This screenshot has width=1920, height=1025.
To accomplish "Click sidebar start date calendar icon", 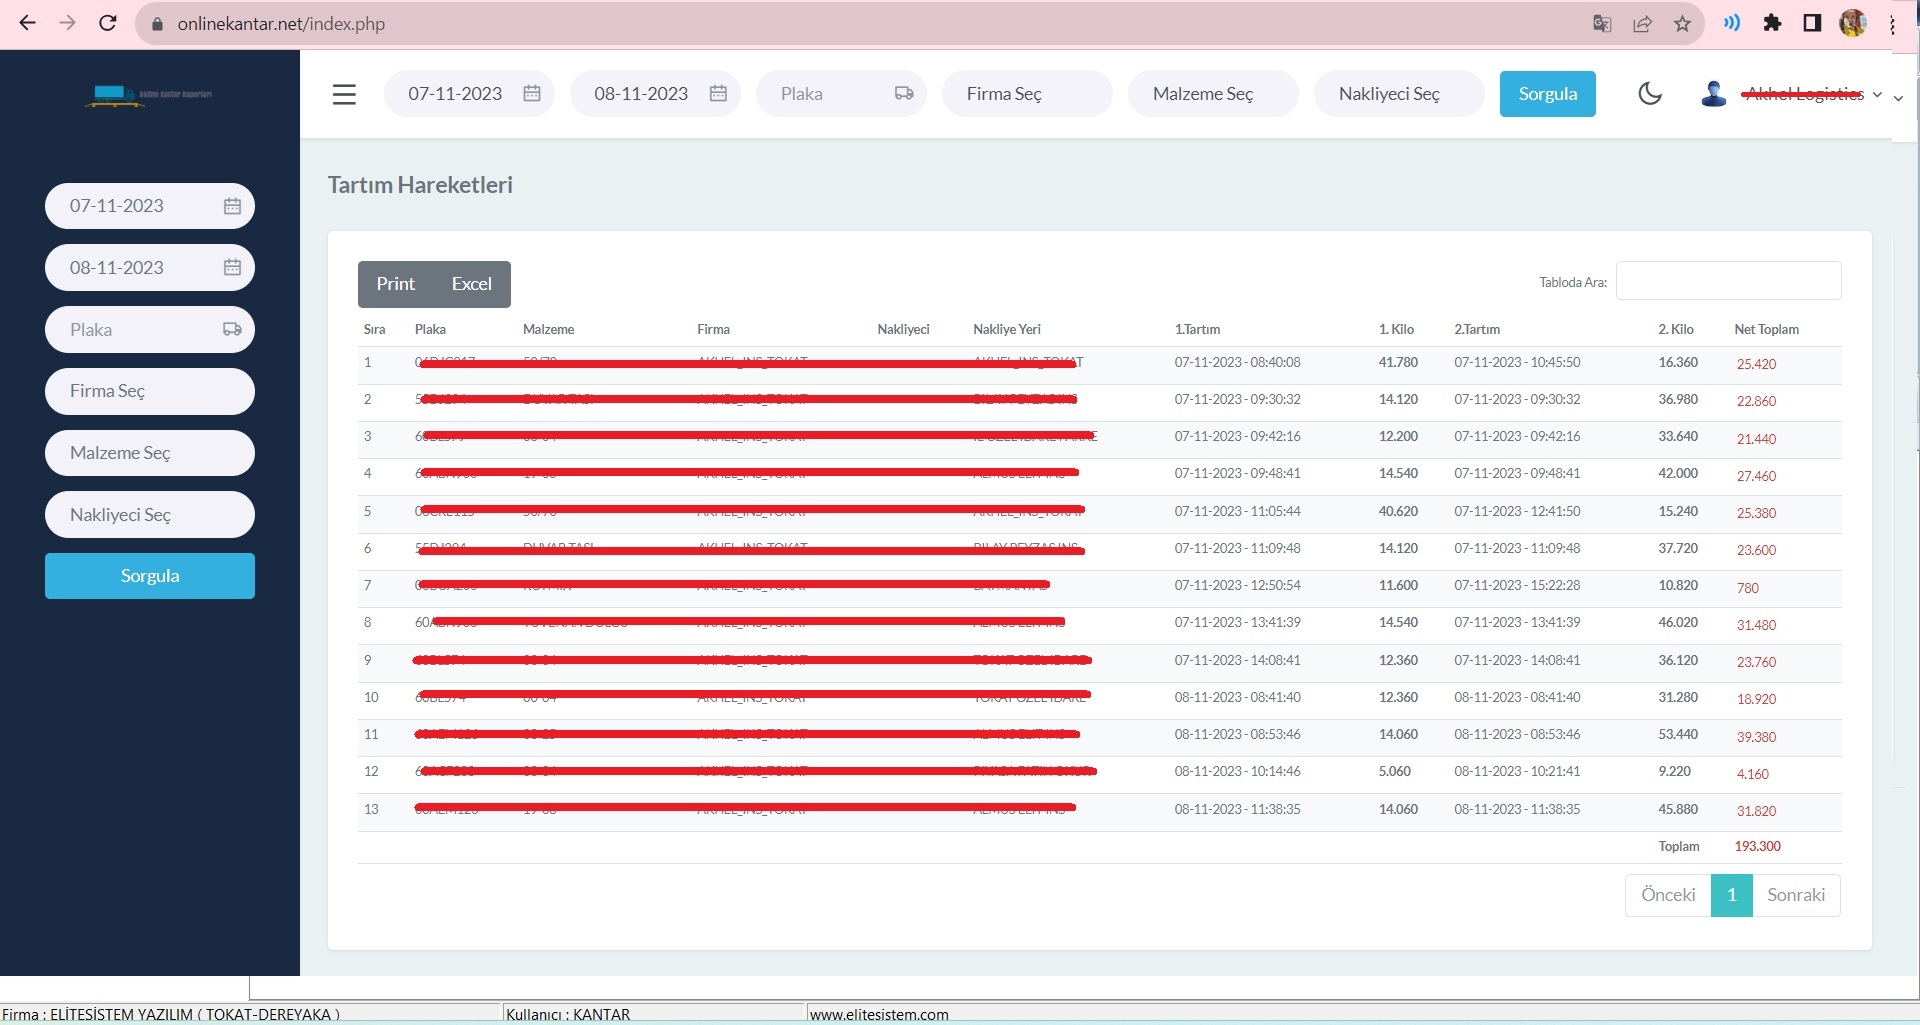I will click(x=232, y=206).
